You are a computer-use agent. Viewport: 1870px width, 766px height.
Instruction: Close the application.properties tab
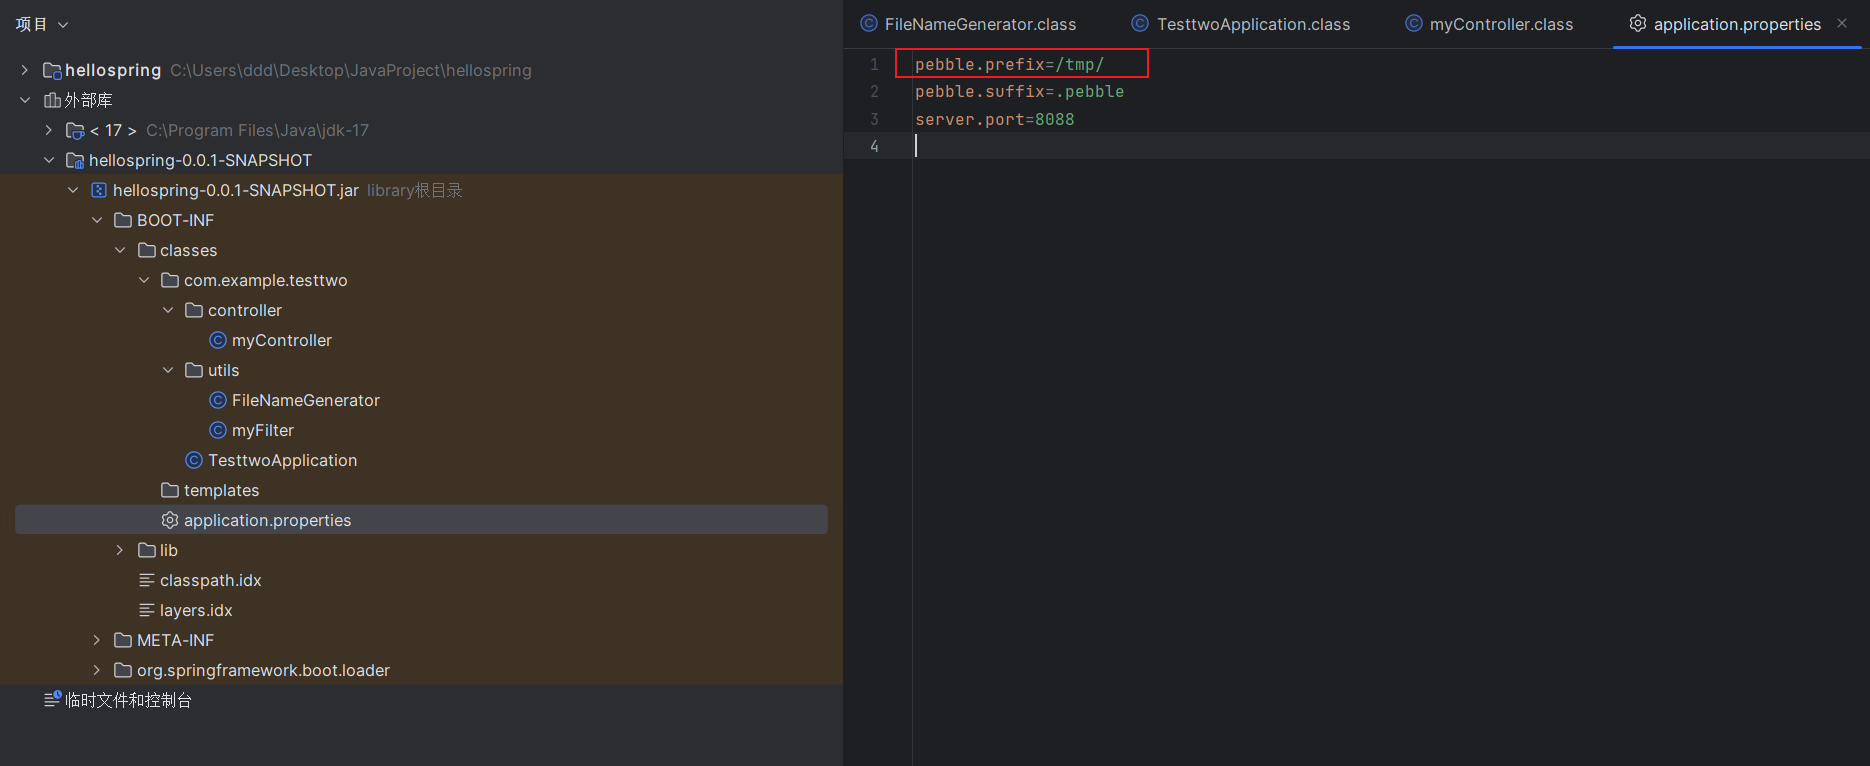pos(1842,23)
